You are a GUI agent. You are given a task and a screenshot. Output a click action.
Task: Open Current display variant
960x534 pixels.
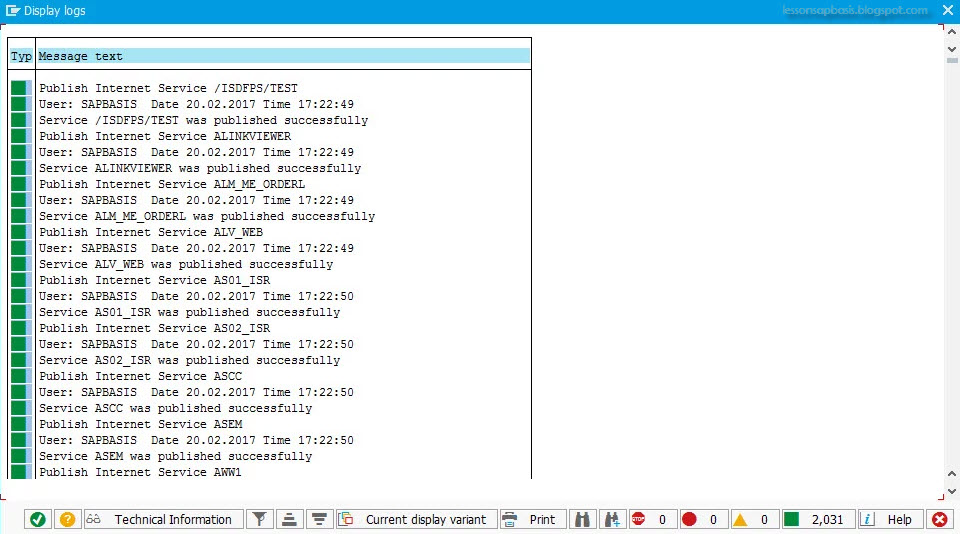(x=416, y=519)
